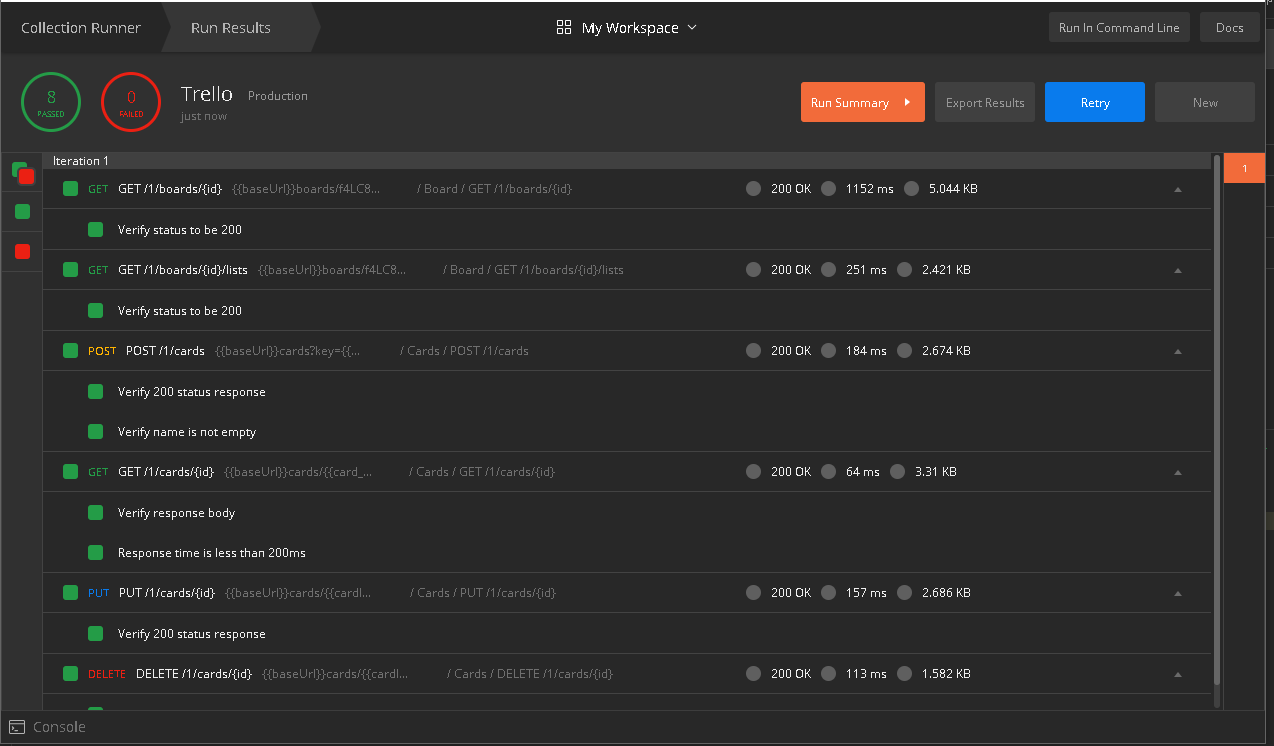Click green status square of PUT /1/cards/{id}
This screenshot has width=1274, height=746.
[70, 593]
